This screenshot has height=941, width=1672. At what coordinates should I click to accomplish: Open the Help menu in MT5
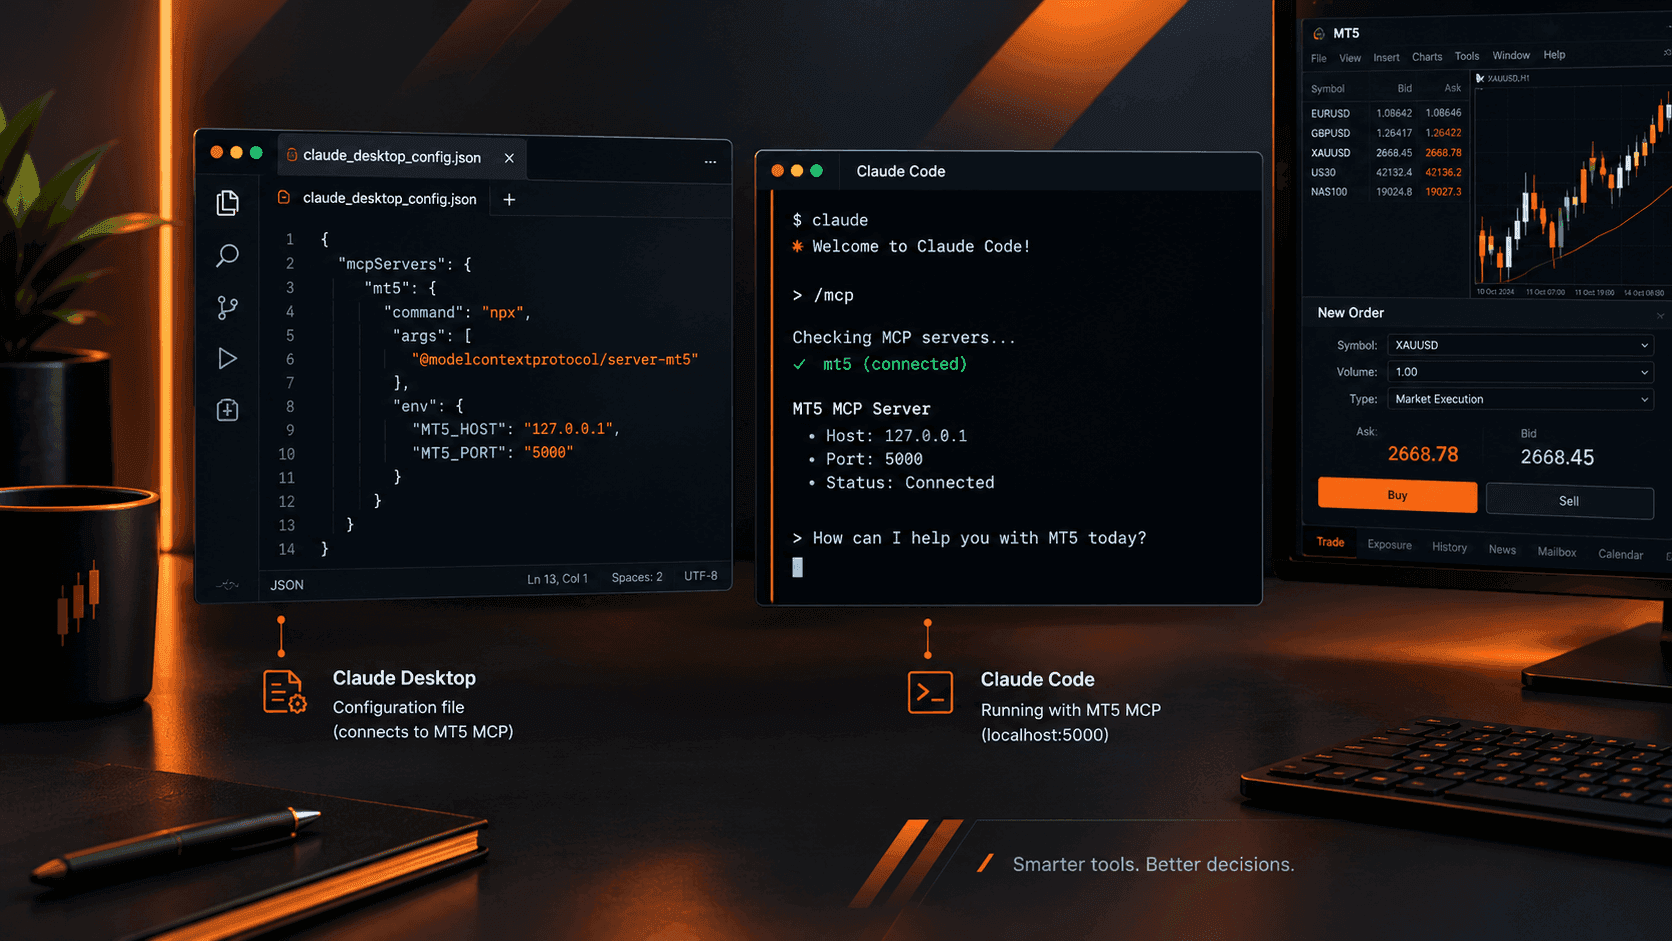click(1554, 55)
